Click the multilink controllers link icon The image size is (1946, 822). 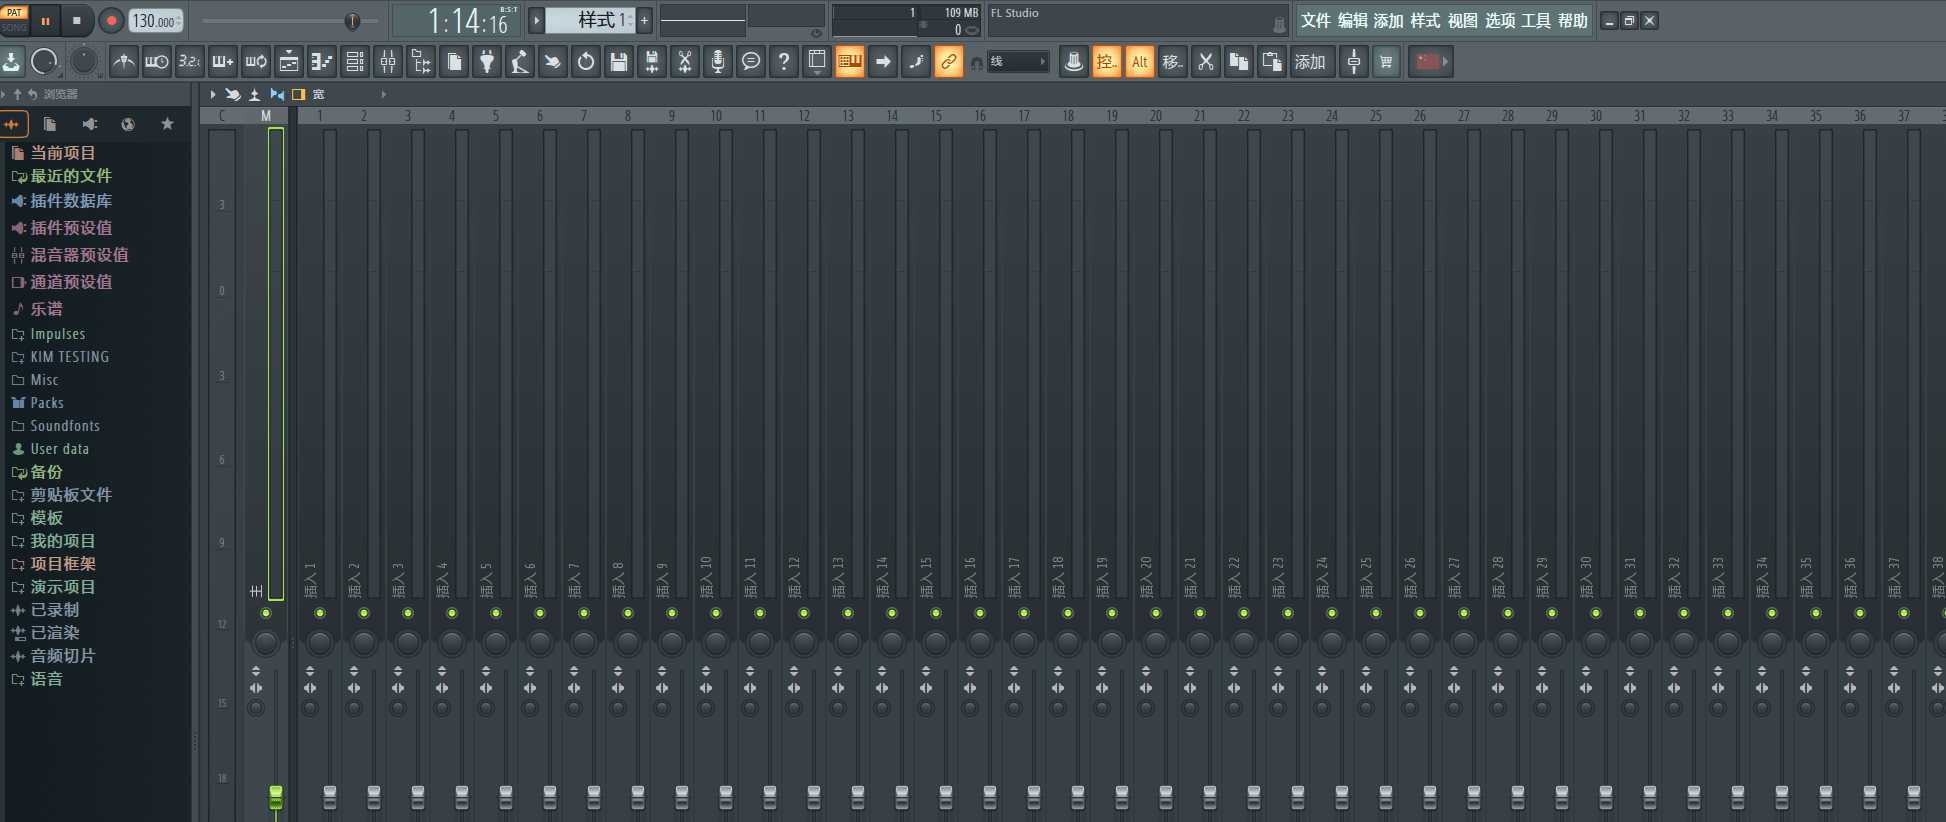pyautogui.click(x=949, y=62)
